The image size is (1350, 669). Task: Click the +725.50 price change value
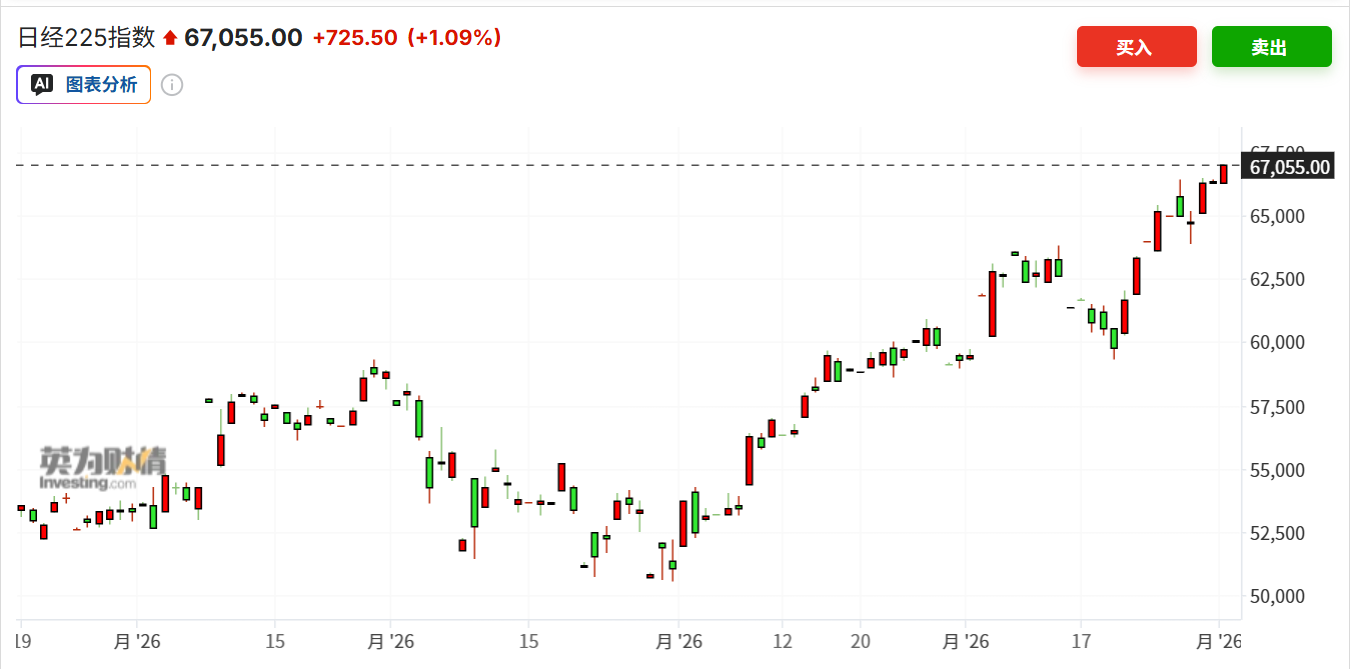(354, 38)
